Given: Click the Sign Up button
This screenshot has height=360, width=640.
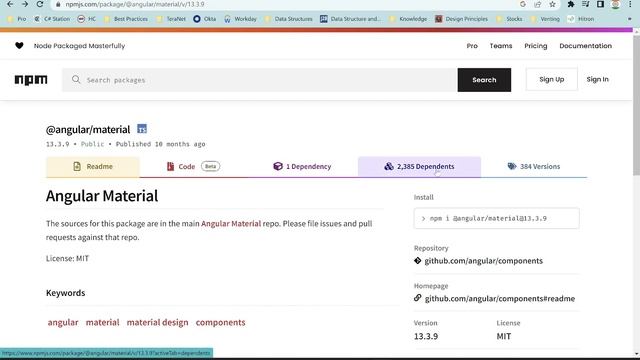Looking at the screenshot, I should click(551, 80).
